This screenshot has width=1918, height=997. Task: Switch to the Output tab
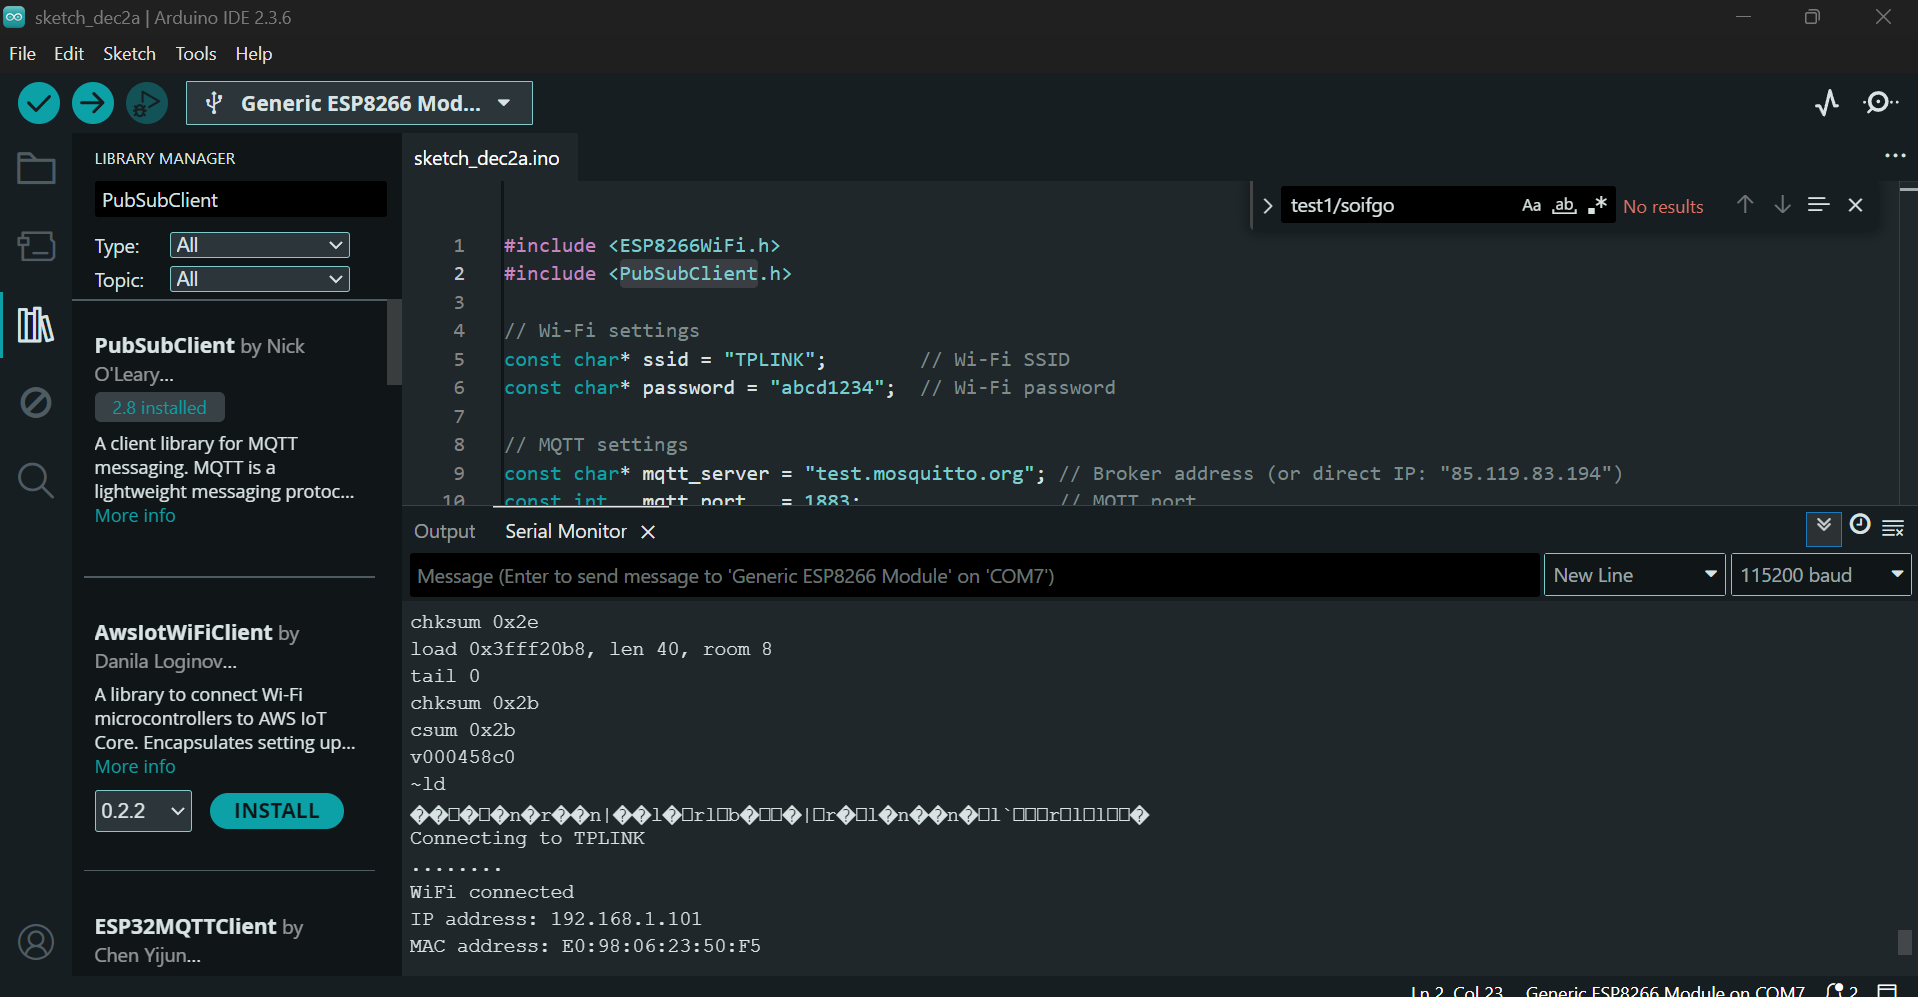444,531
